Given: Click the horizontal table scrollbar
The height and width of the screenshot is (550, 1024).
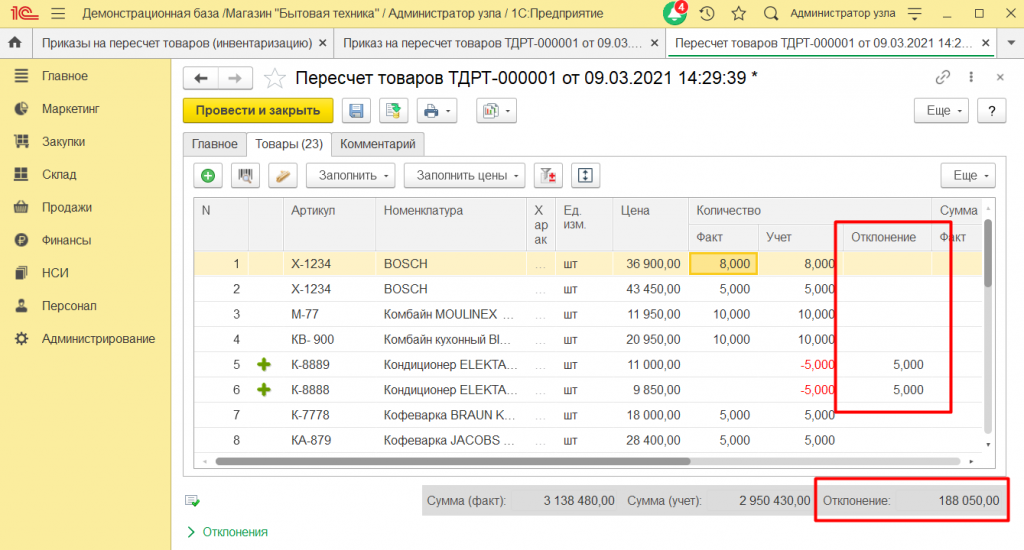Looking at the screenshot, I should pyautogui.click(x=453, y=461).
